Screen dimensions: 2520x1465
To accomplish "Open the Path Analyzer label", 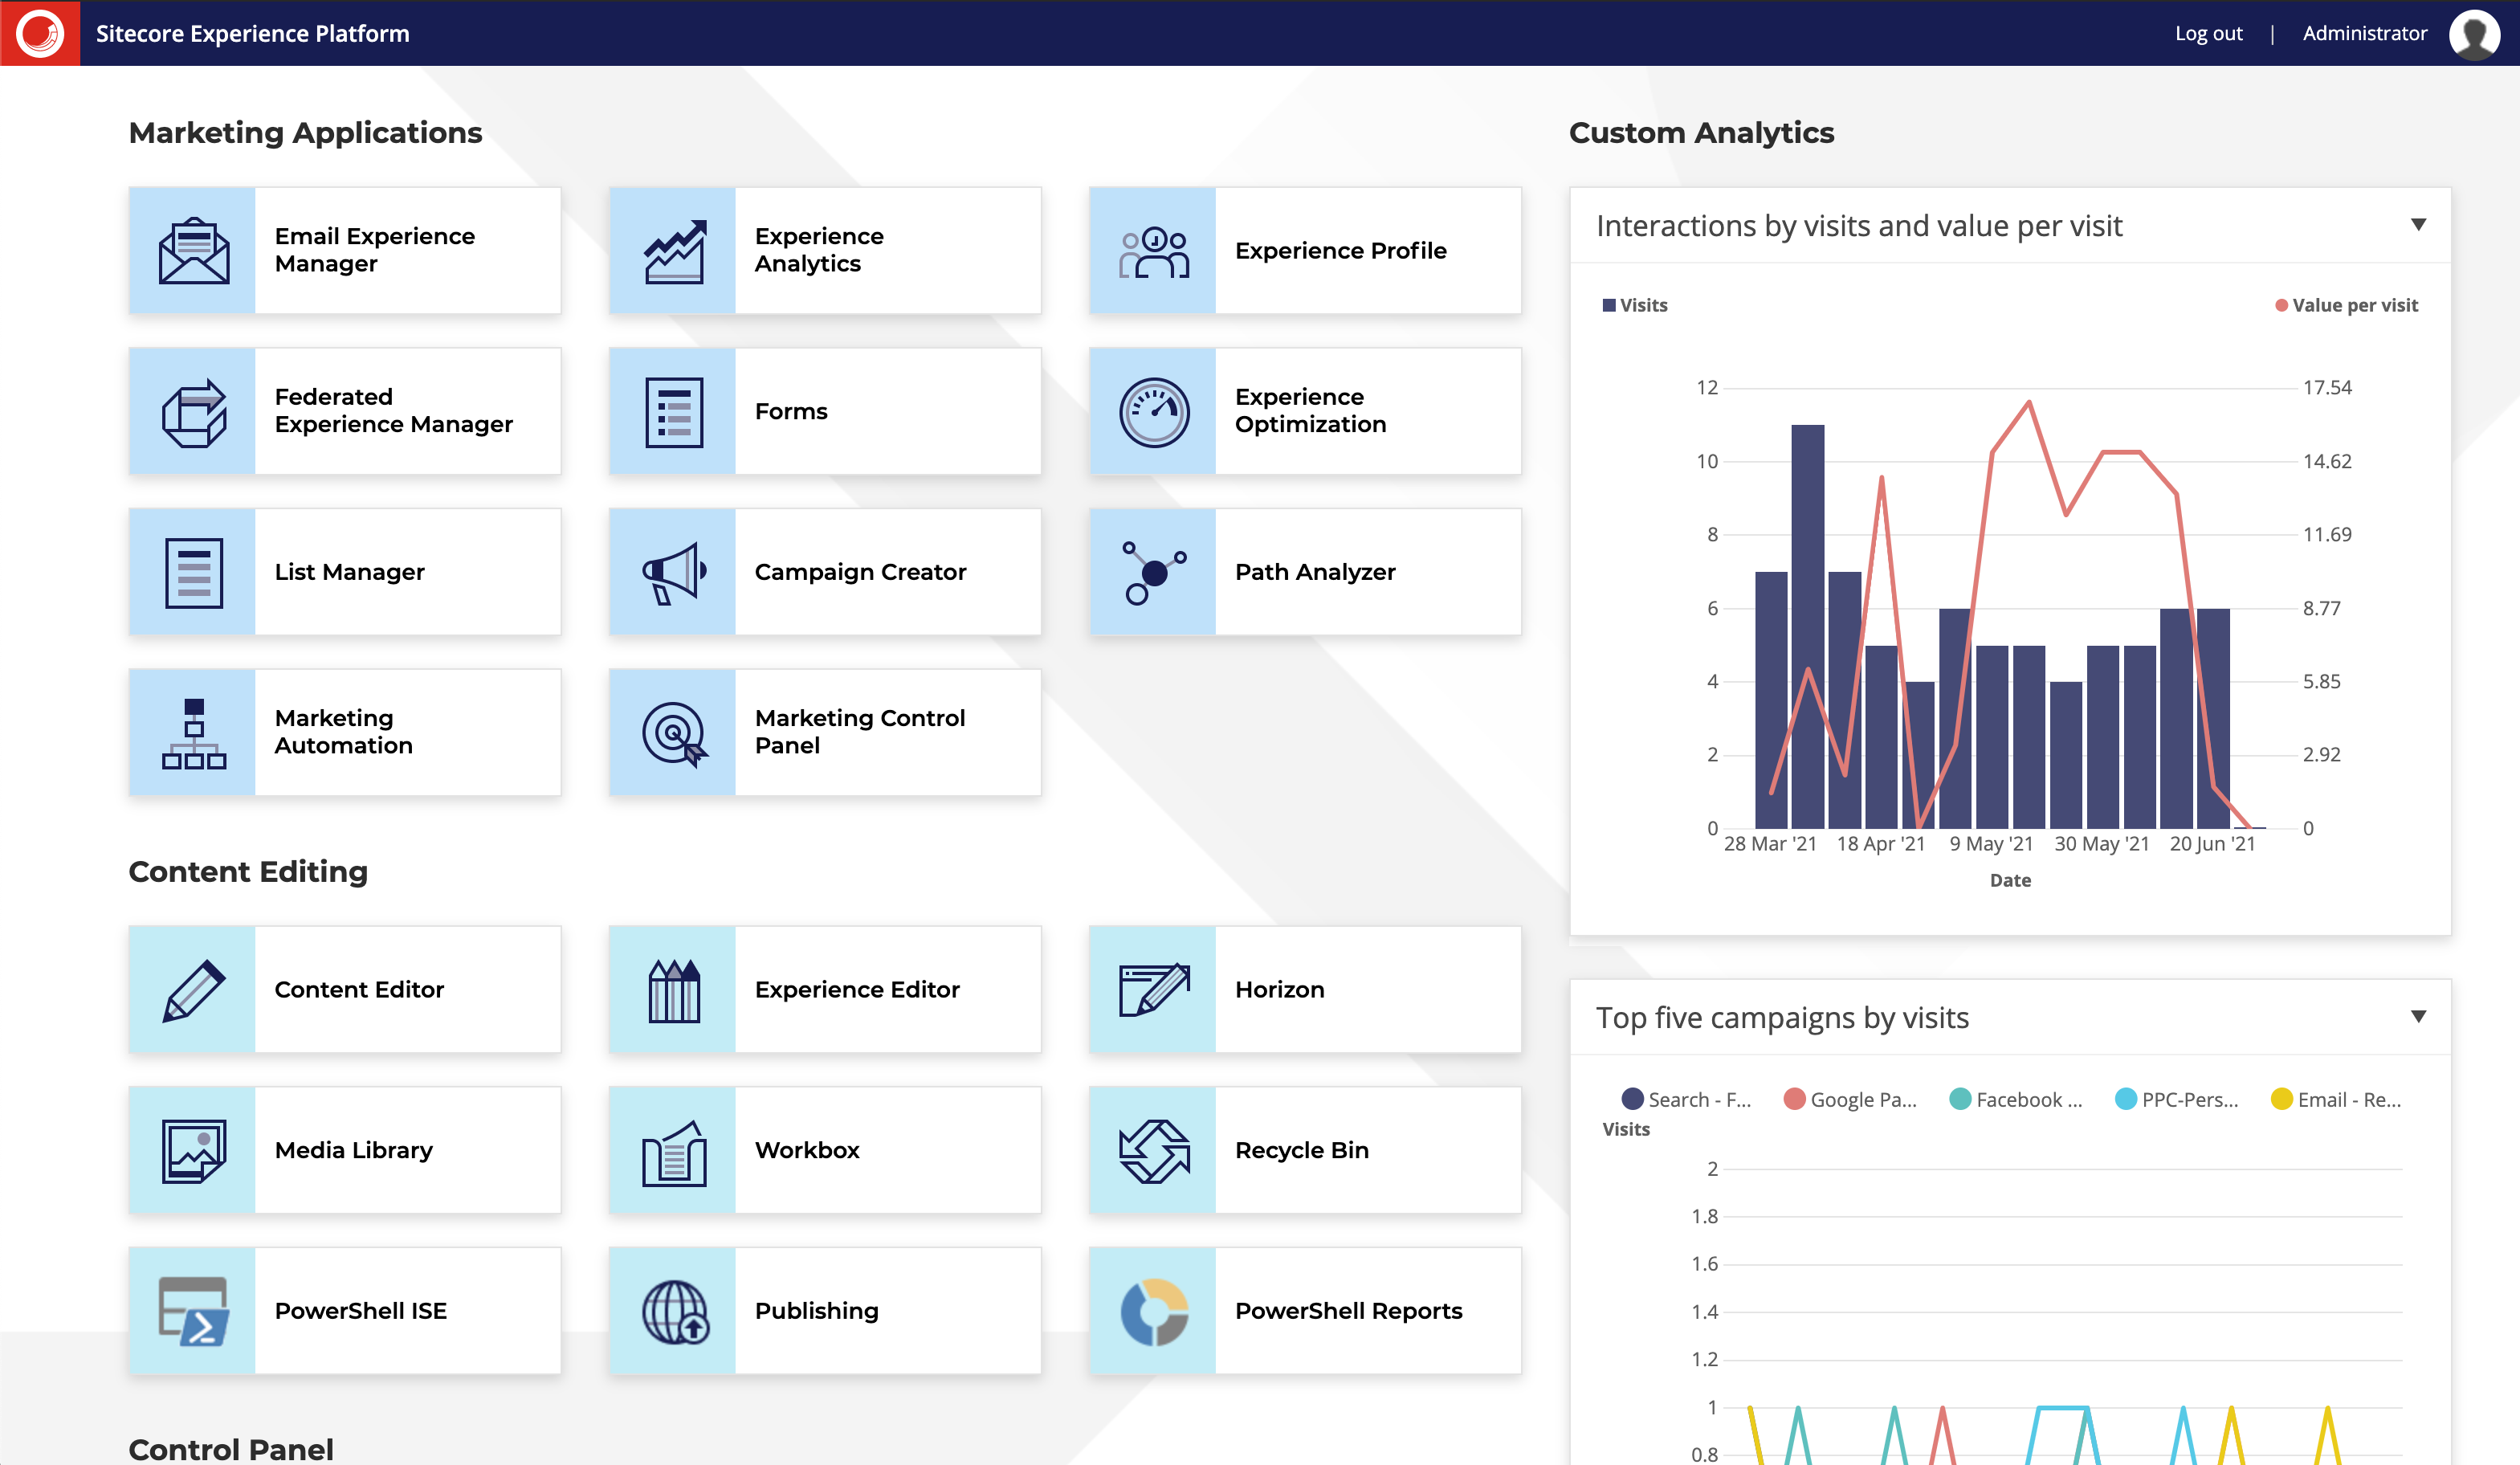I will (1315, 572).
